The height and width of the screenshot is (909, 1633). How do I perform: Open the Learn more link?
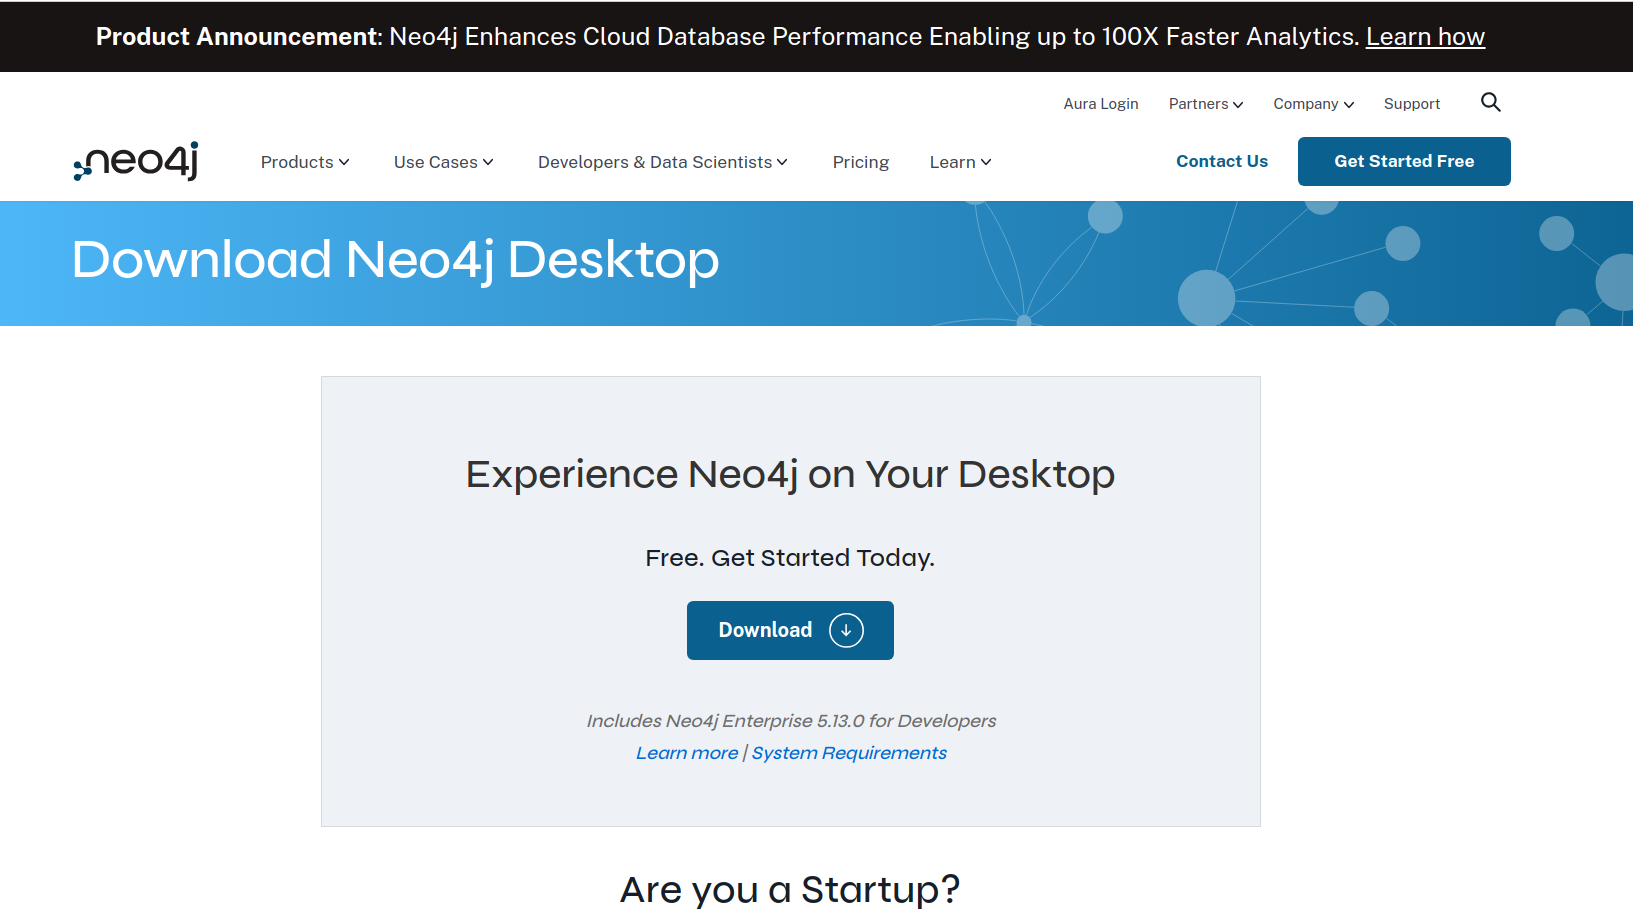click(x=687, y=753)
